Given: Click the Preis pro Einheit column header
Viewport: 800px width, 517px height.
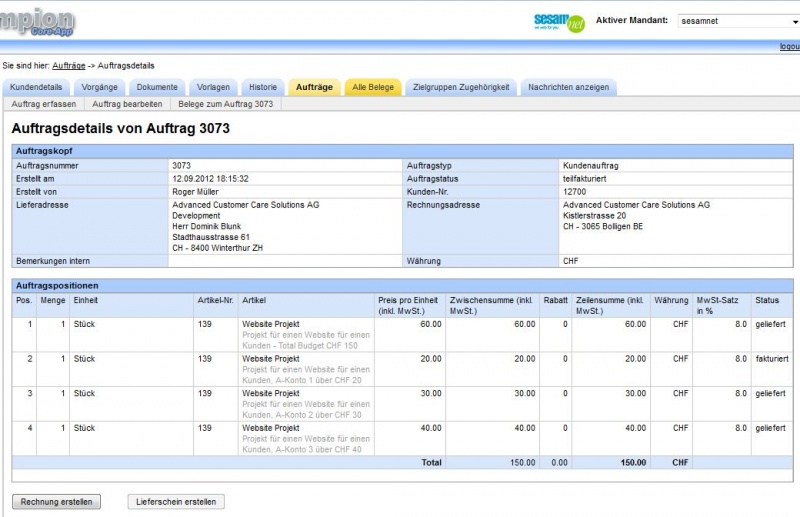Looking at the screenshot, I should click(408, 305).
